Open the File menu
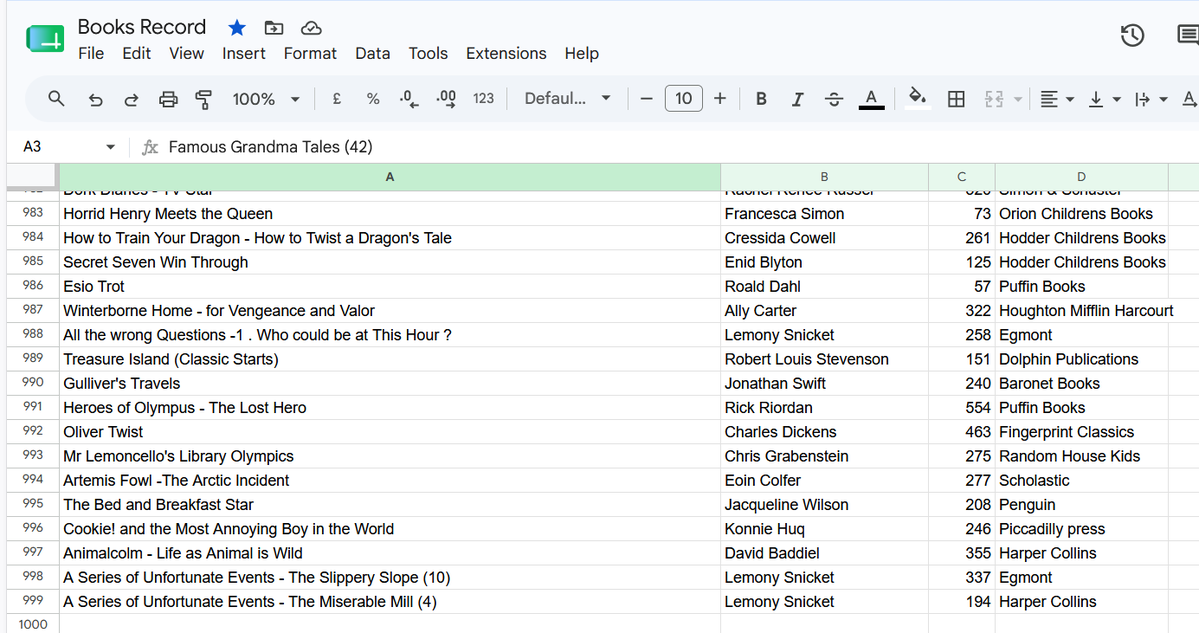Viewport: 1199px width, 633px height. click(91, 54)
